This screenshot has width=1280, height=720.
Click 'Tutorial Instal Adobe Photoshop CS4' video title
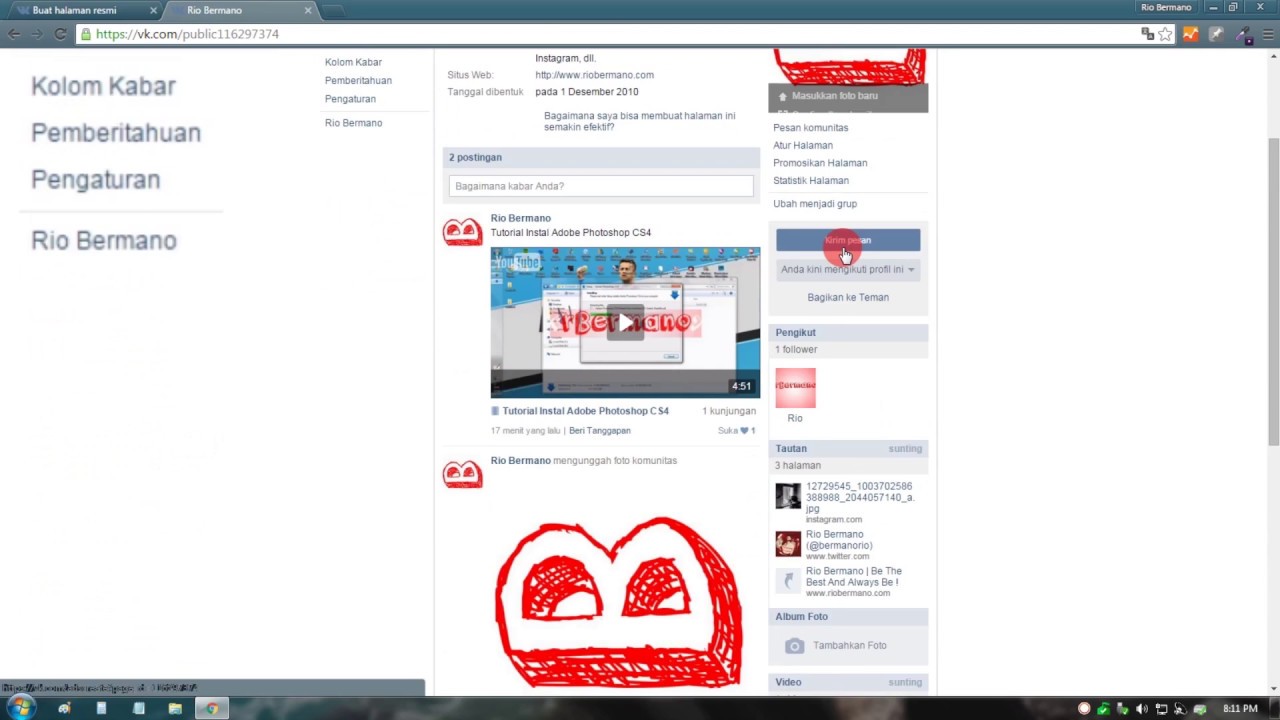coord(585,411)
